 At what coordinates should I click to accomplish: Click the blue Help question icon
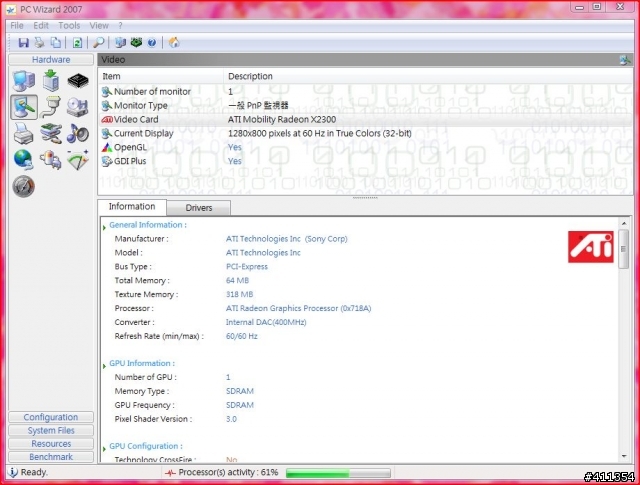click(152, 42)
